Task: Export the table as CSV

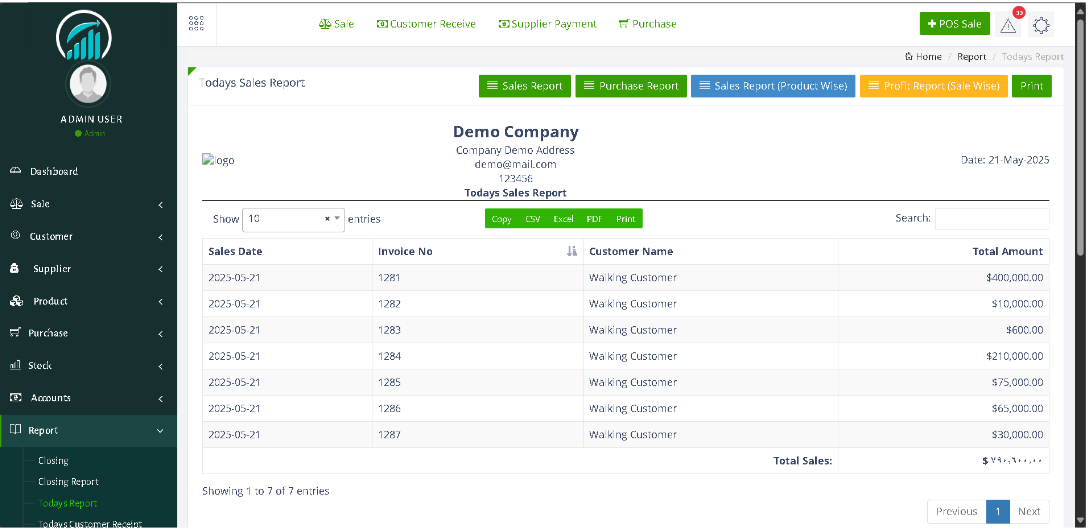Action: pyautogui.click(x=532, y=218)
